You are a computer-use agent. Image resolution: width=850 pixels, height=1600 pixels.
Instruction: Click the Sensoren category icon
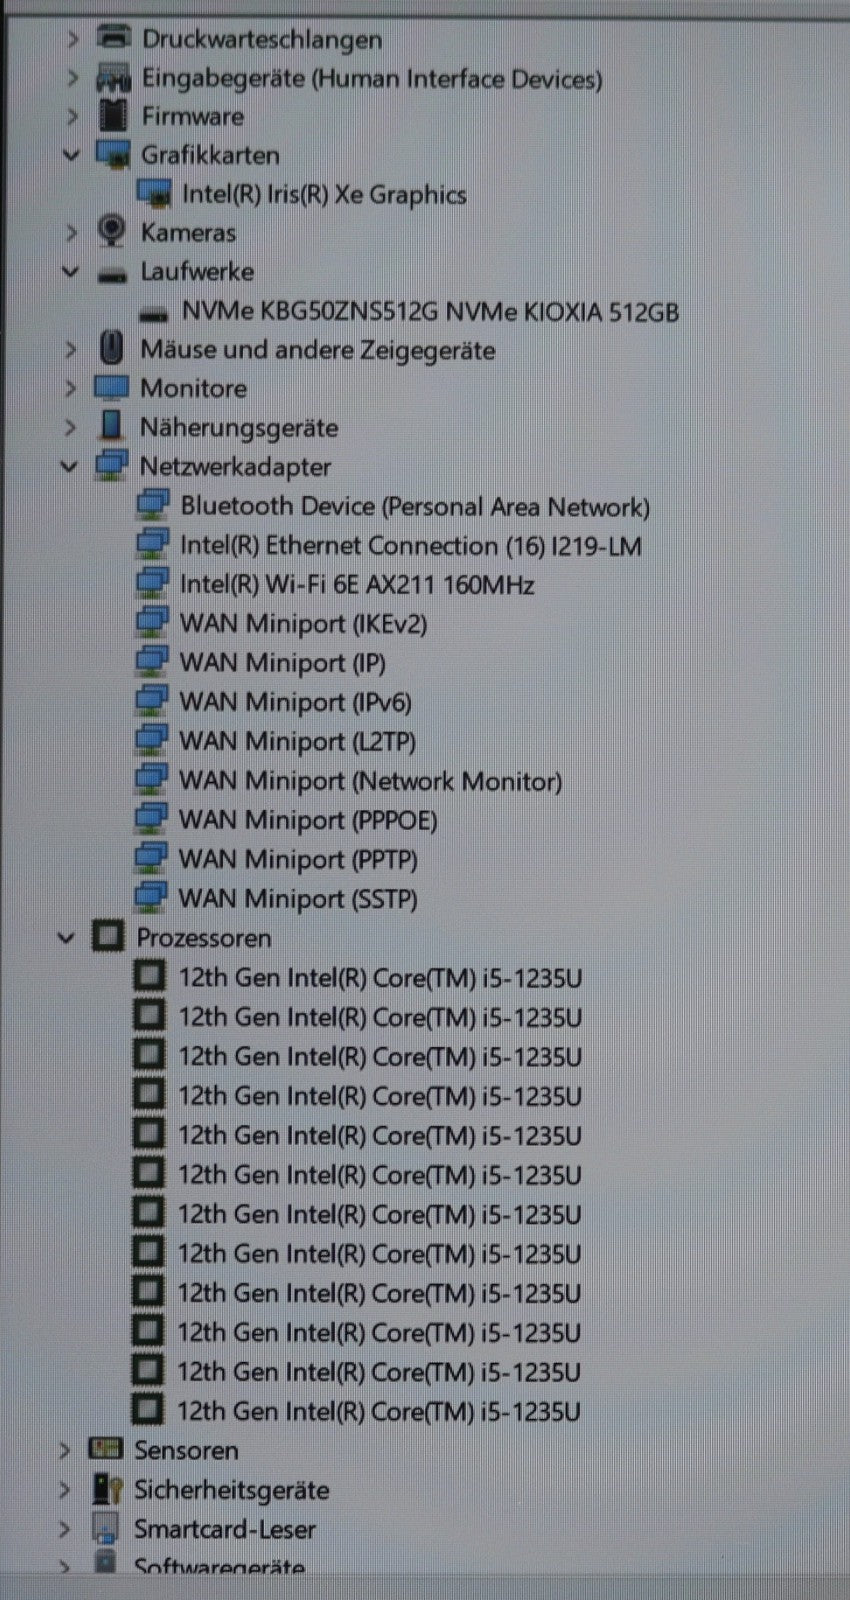(105, 1449)
